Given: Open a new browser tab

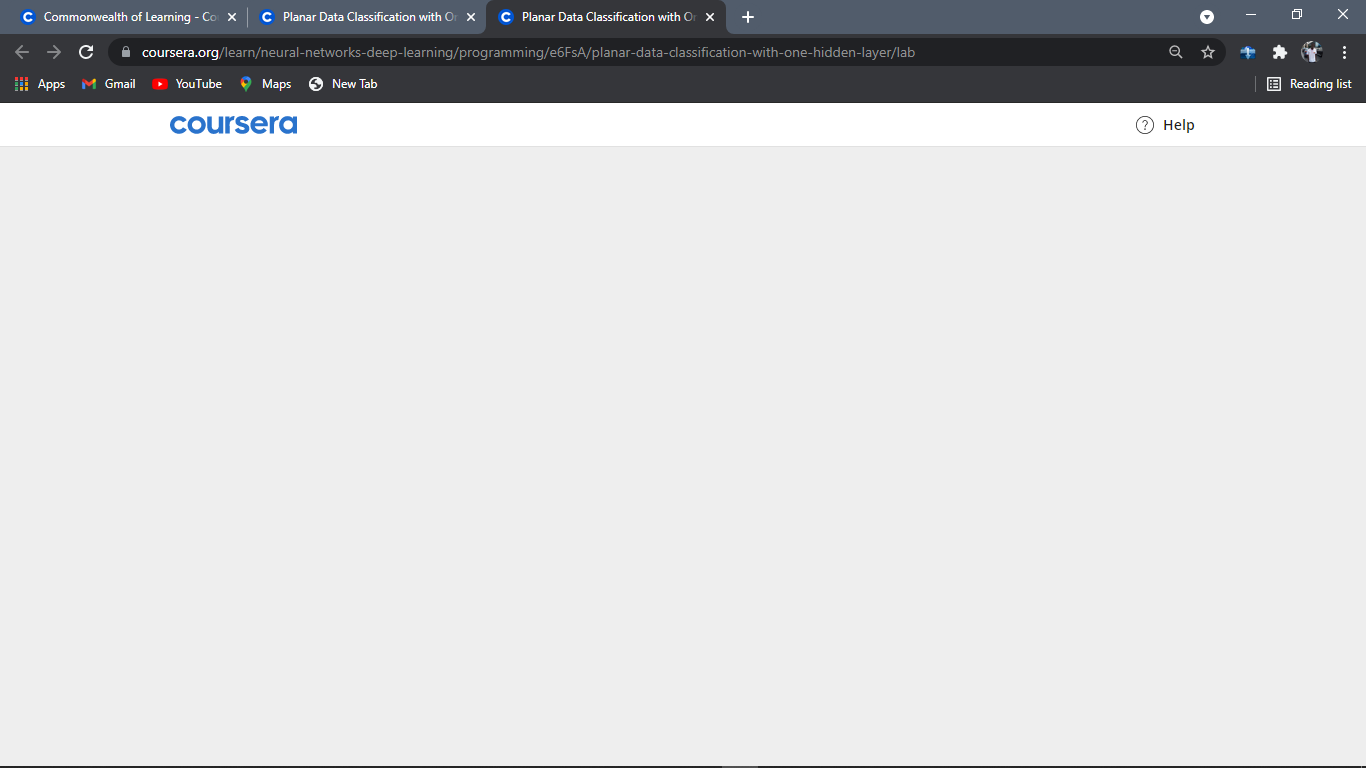Looking at the screenshot, I should tap(748, 17).
